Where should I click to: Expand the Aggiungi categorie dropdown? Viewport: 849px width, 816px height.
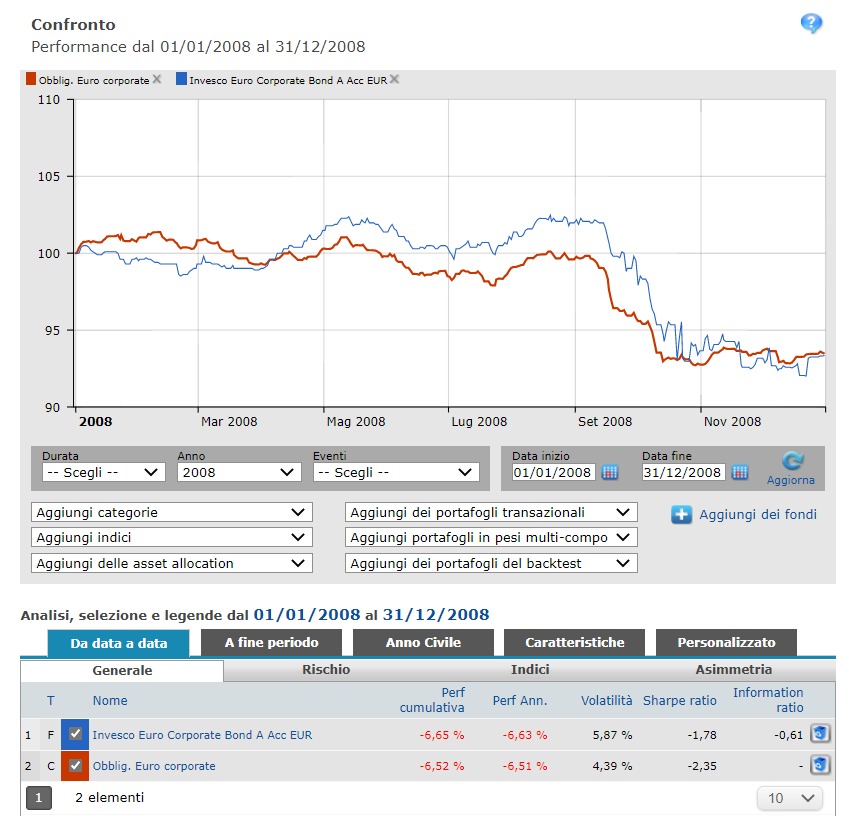(171, 512)
